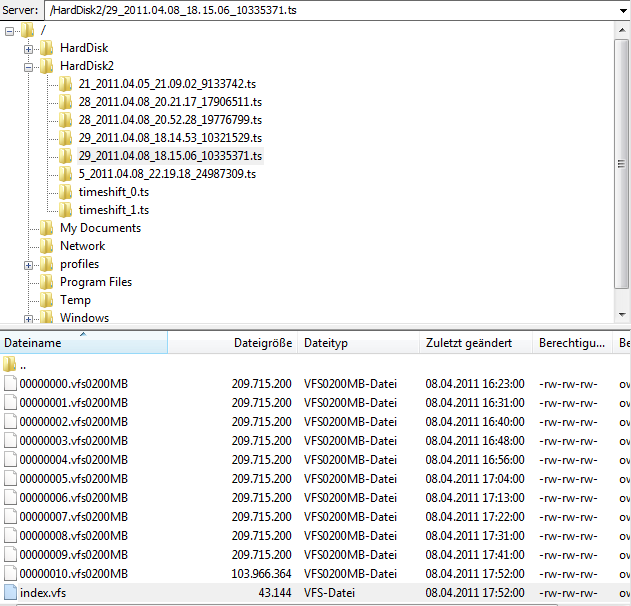Select the Program Files folder
631x606 pixels.
pyautogui.click(x=96, y=282)
